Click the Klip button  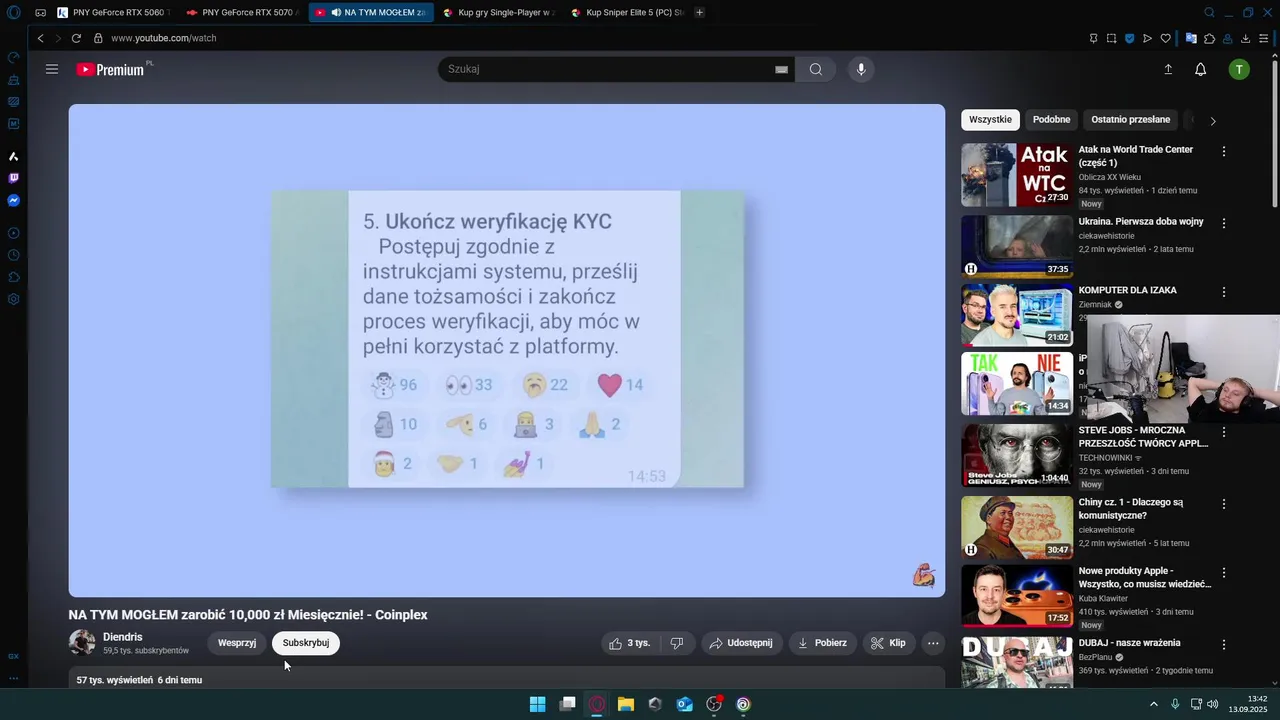[x=889, y=643]
